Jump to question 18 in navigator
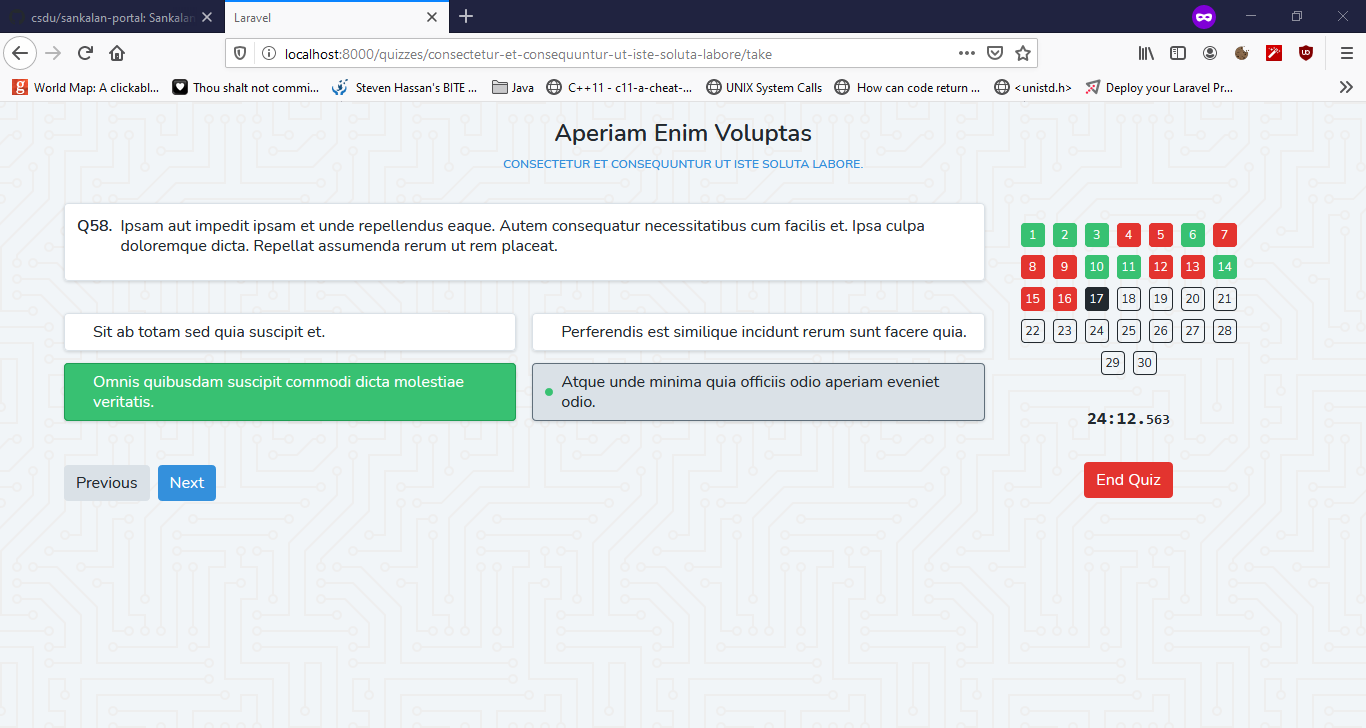This screenshot has height=728, width=1366. pyautogui.click(x=1129, y=299)
